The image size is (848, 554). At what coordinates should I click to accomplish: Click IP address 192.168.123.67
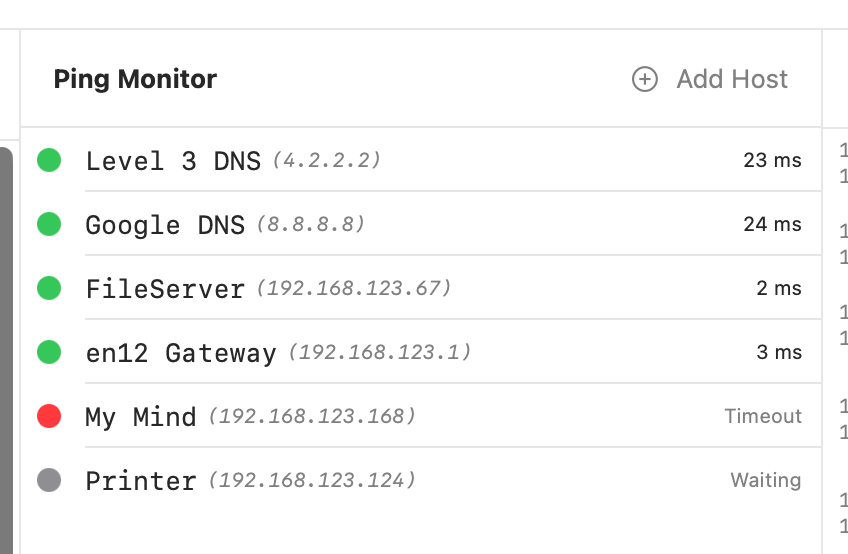point(354,288)
